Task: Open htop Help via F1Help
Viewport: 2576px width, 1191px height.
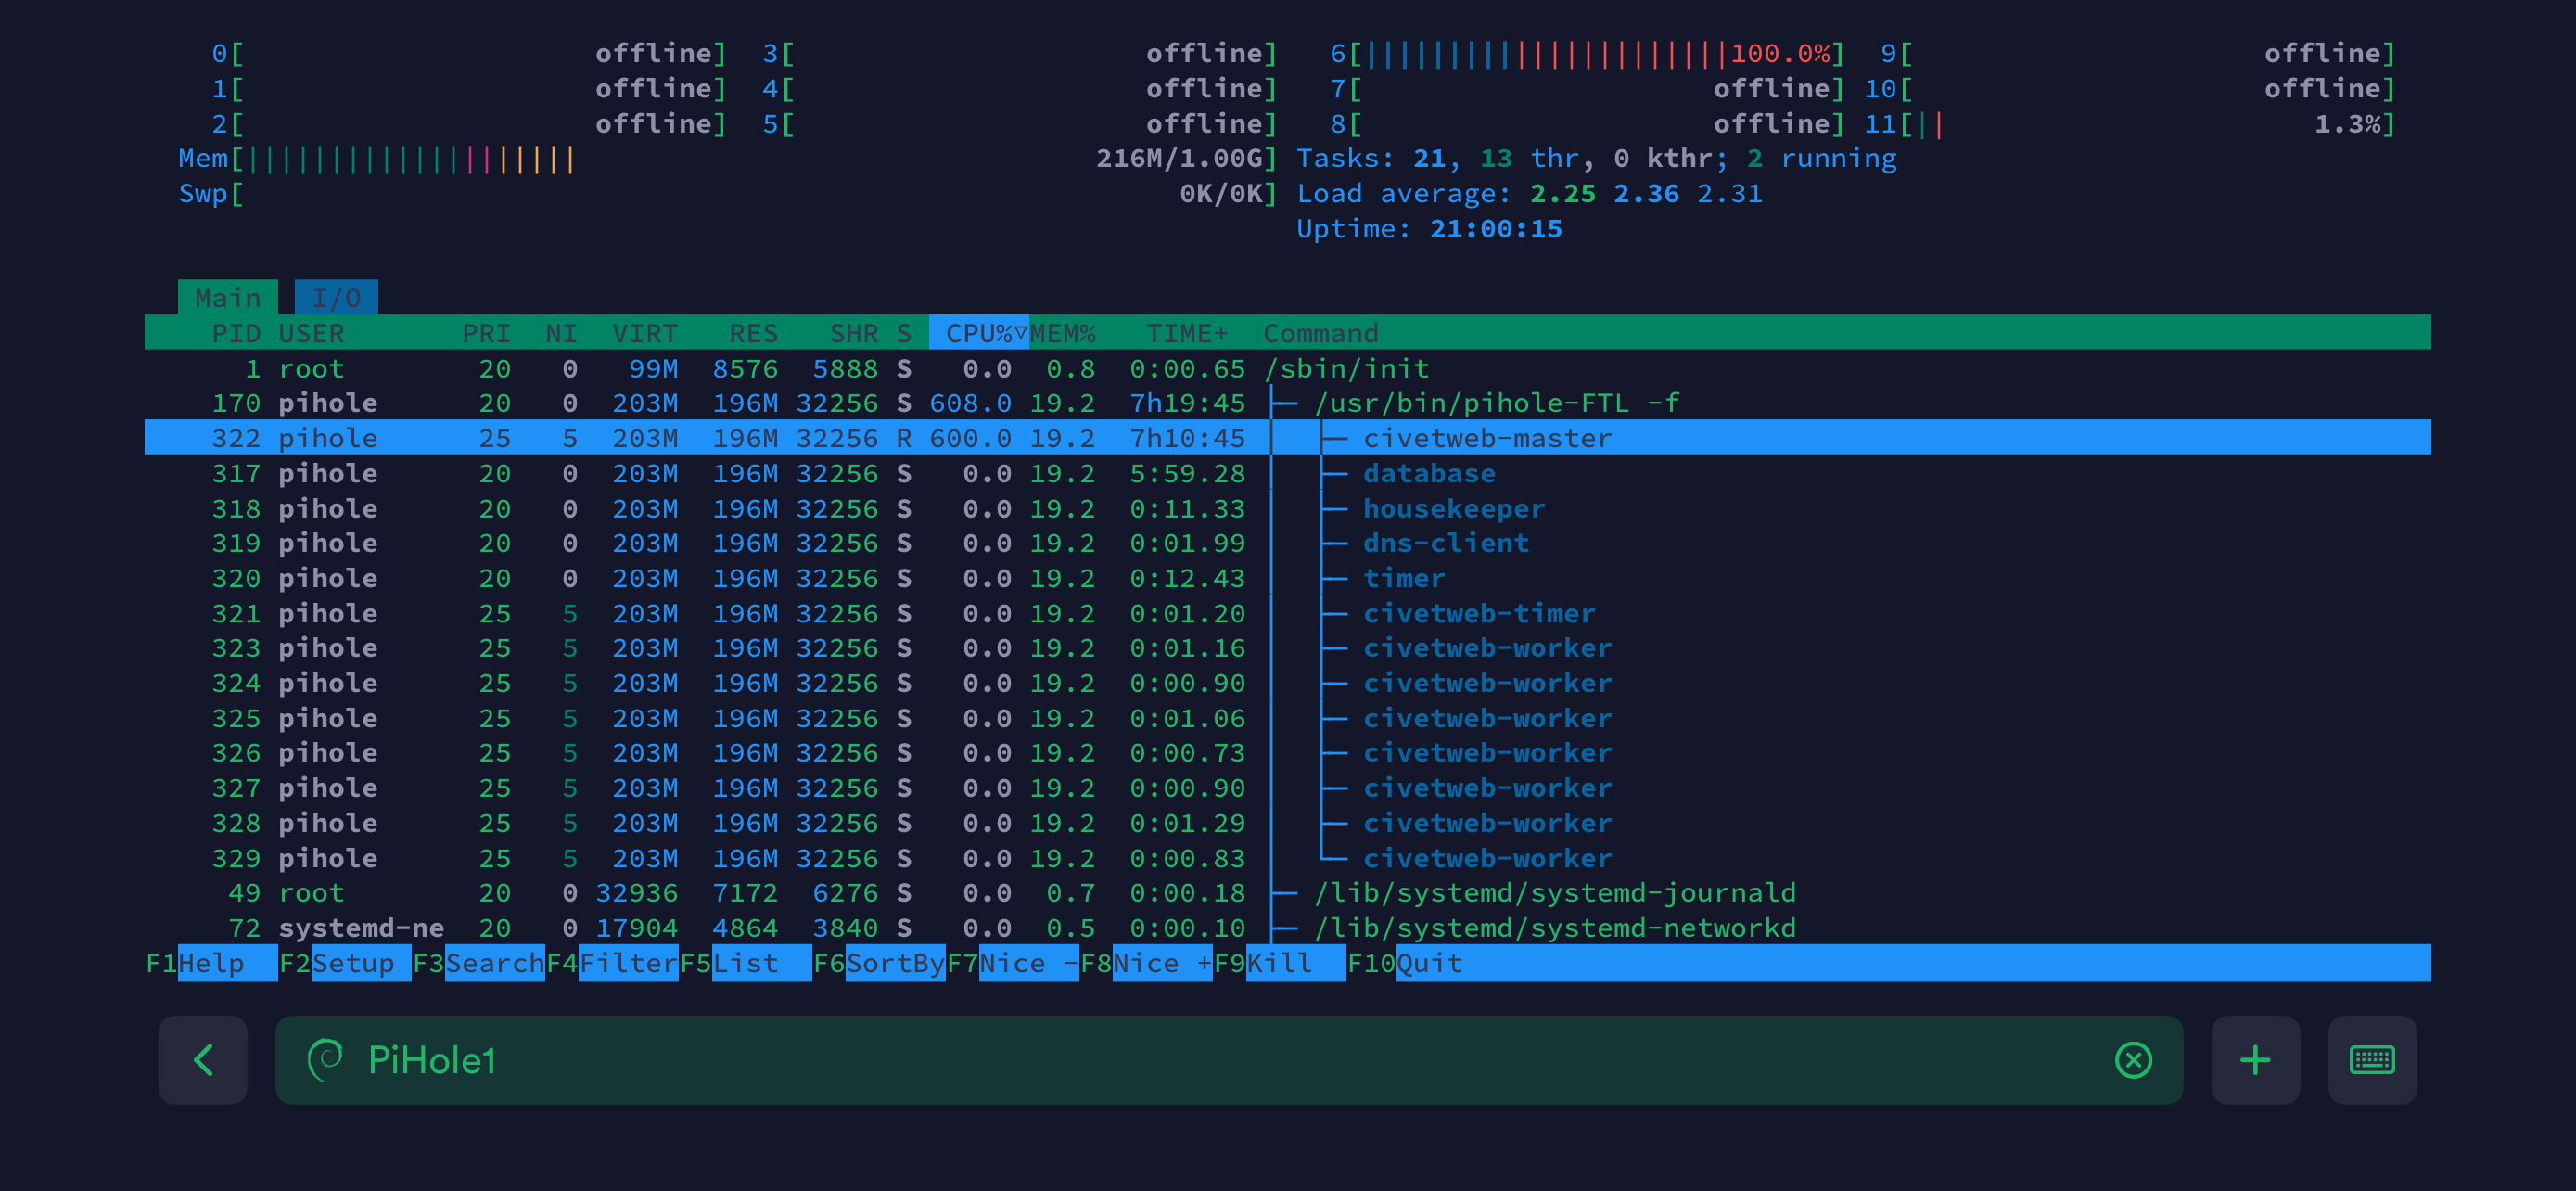Action: (x=211, y=962)
